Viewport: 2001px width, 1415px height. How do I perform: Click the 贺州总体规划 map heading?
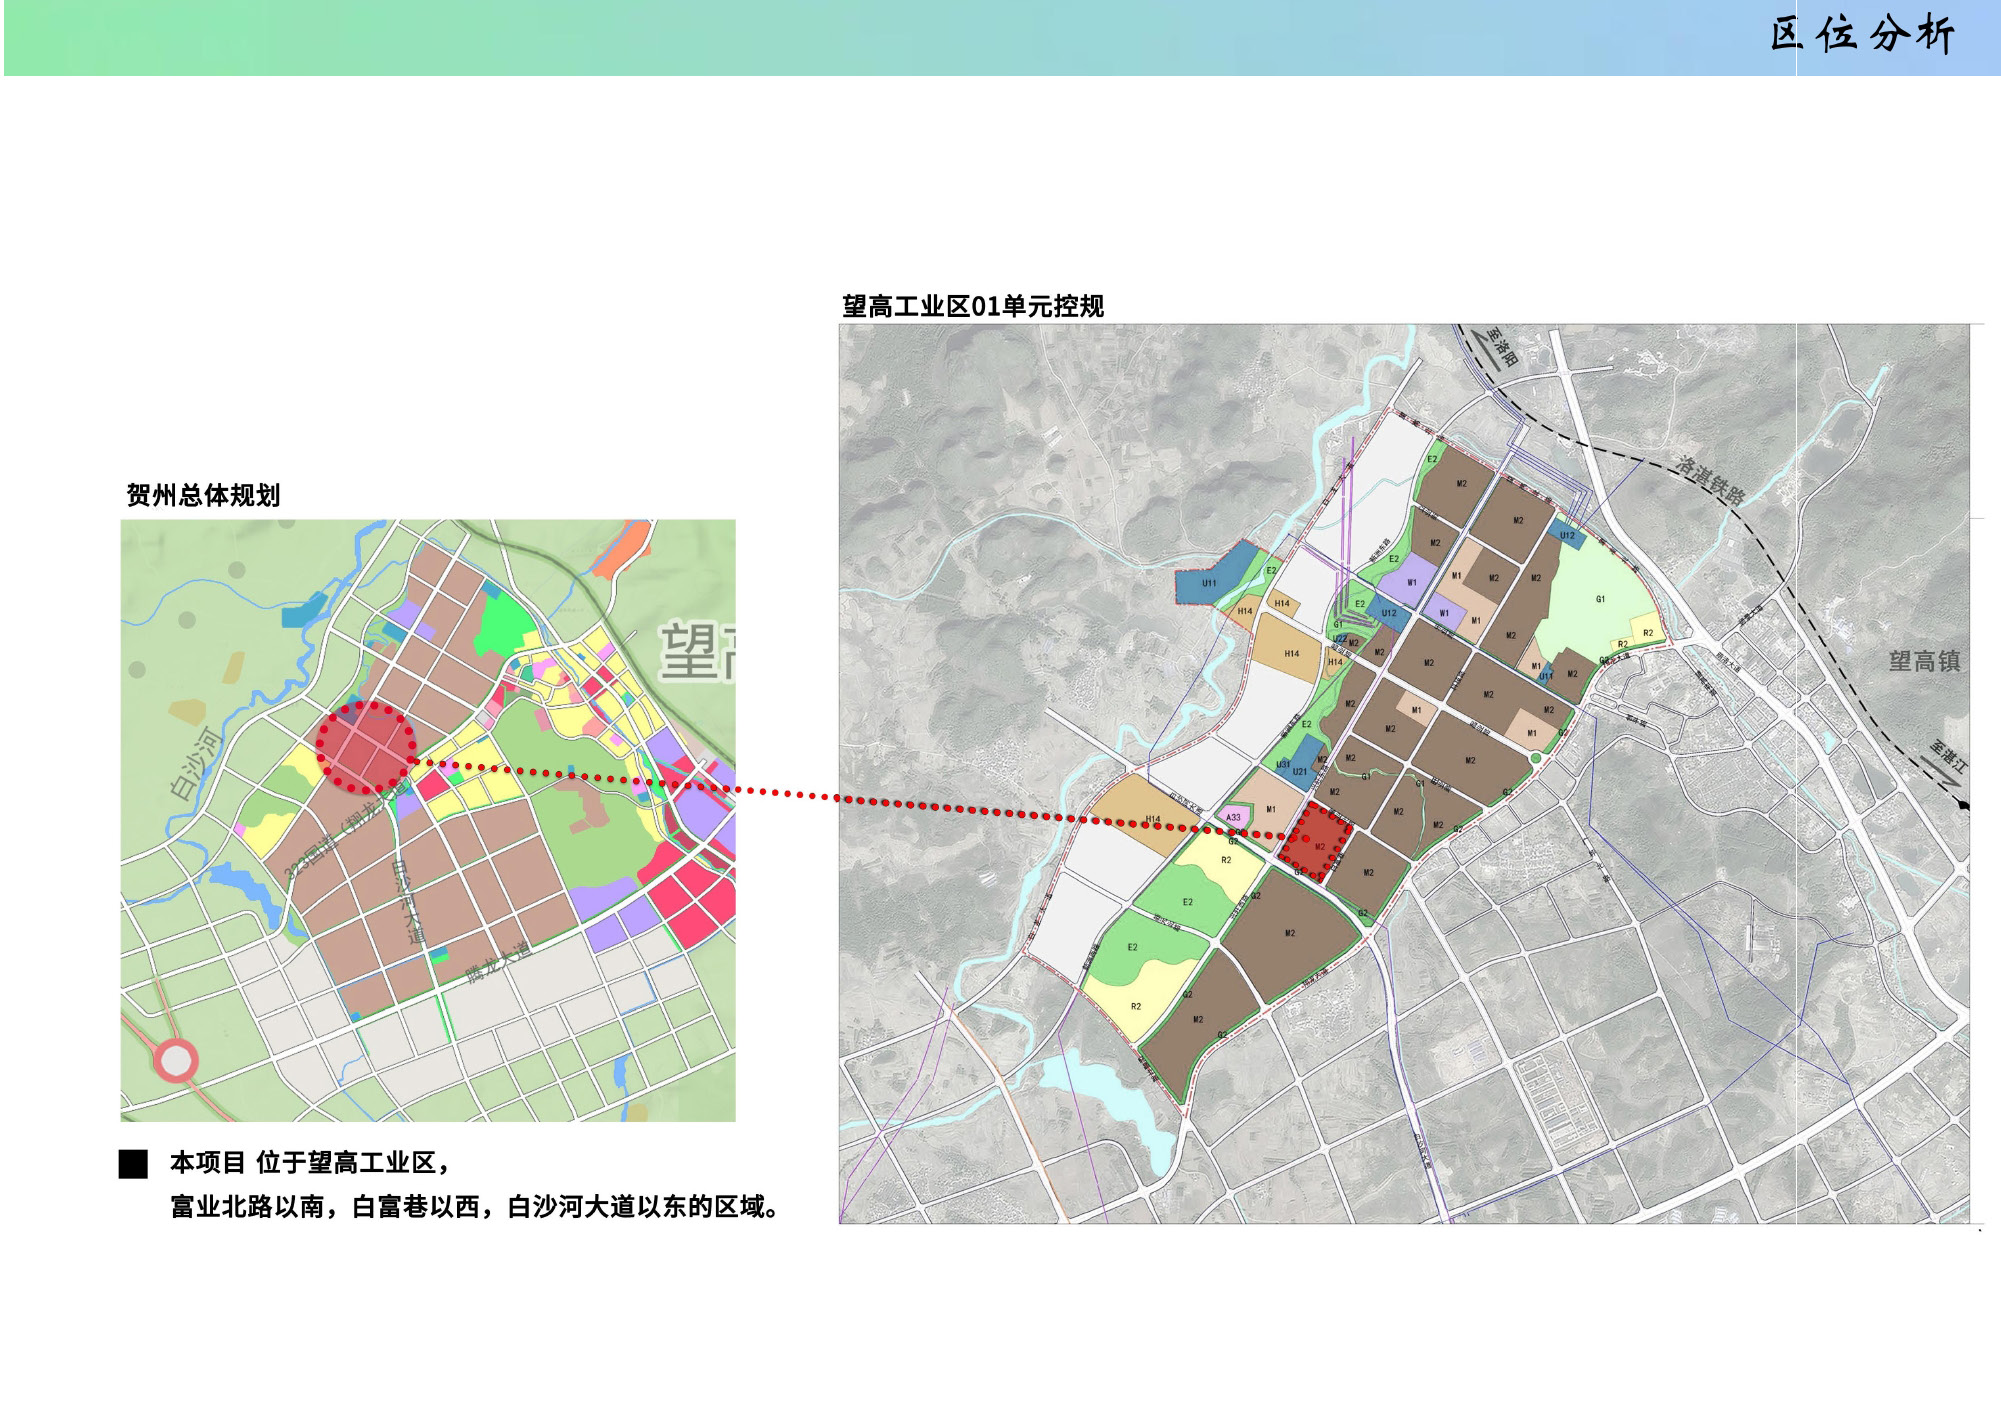pyautogui.click(x=203, y=495)
